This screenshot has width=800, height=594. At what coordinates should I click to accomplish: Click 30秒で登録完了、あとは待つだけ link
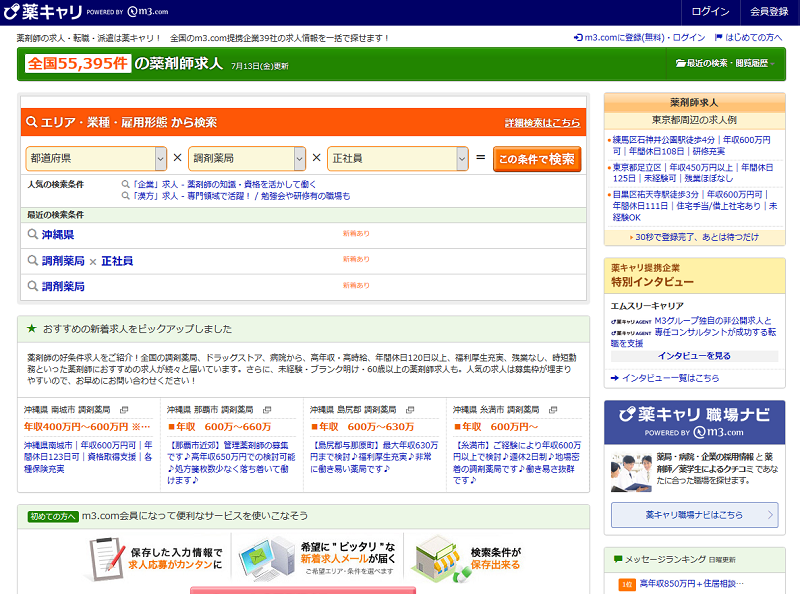697,237
